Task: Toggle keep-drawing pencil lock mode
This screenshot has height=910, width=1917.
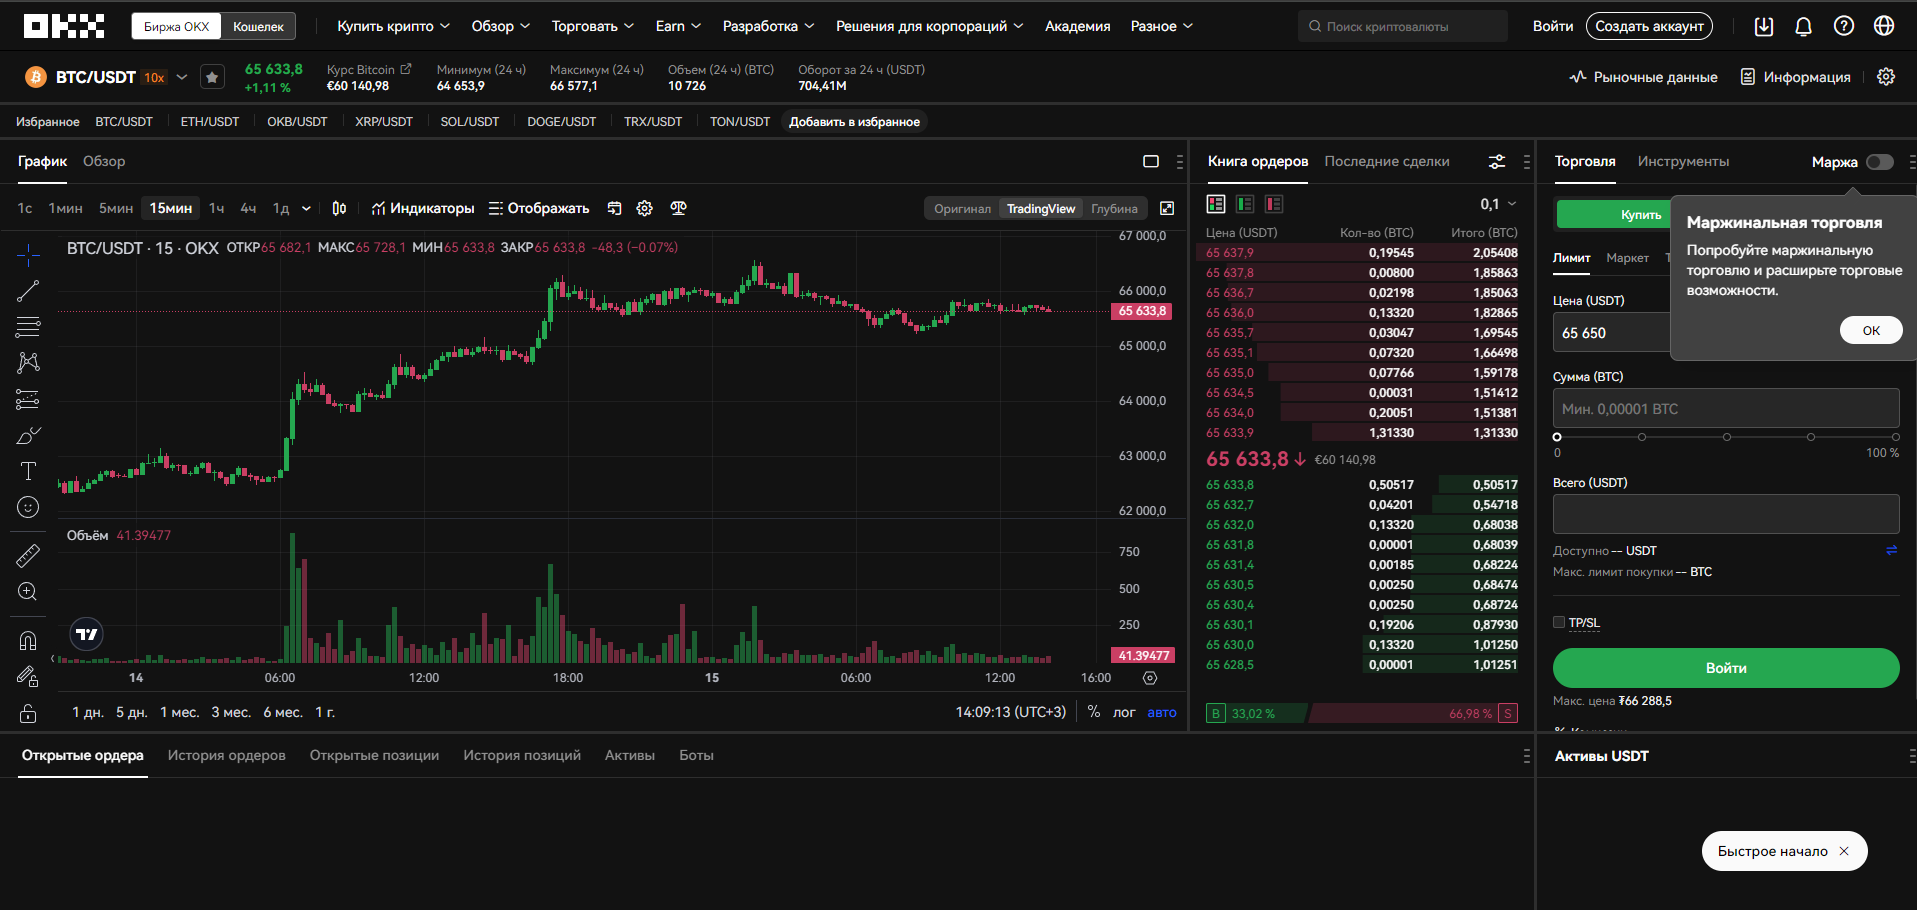Action: click(x=28, y=677)
